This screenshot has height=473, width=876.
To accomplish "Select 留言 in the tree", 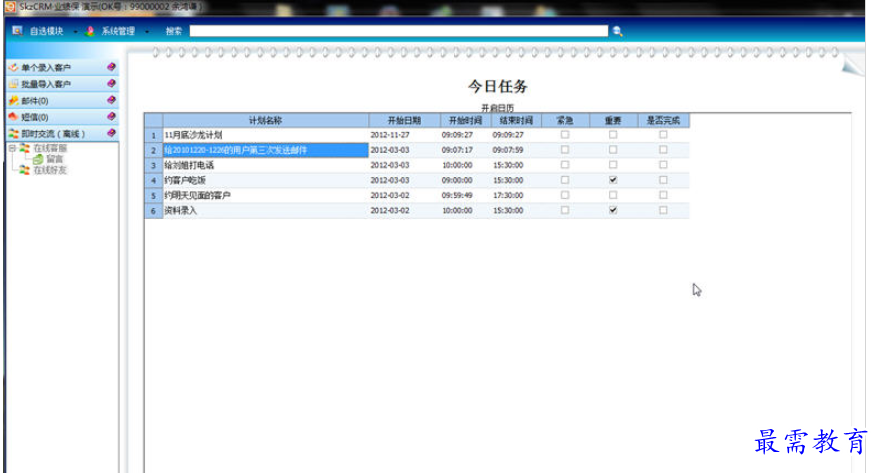I will 54,159.
